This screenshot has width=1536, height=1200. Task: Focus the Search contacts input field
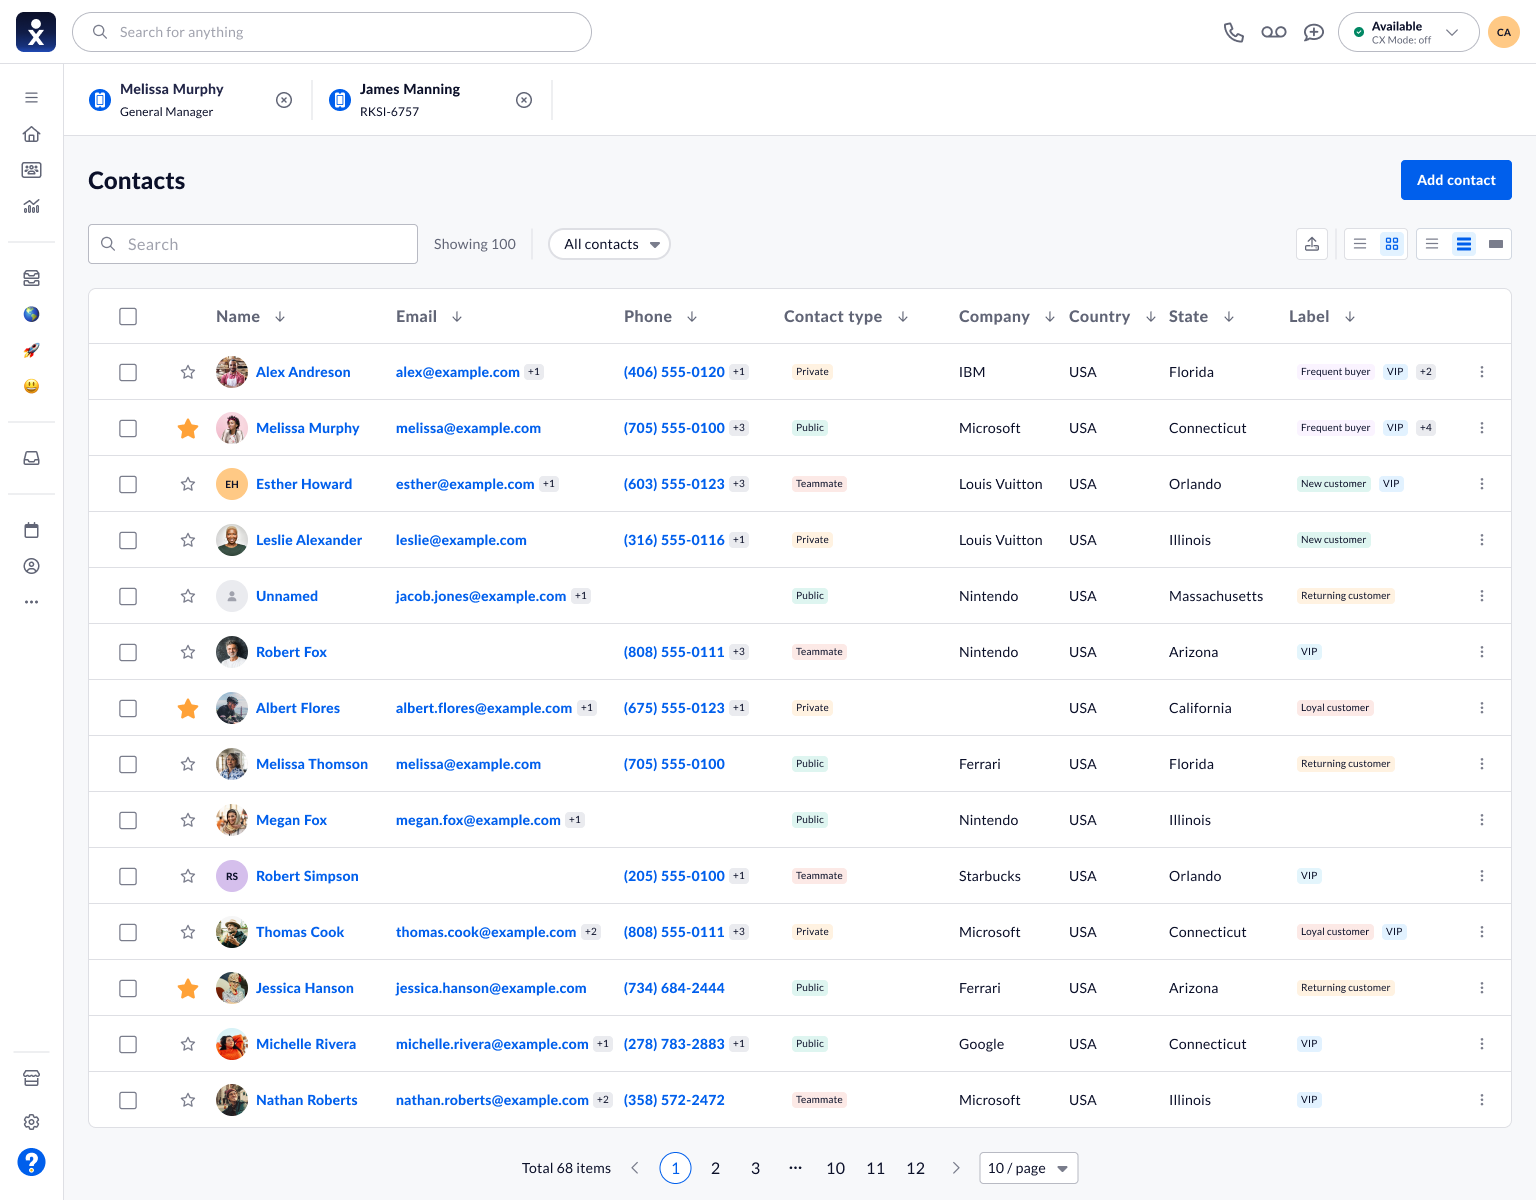point(253,244)
